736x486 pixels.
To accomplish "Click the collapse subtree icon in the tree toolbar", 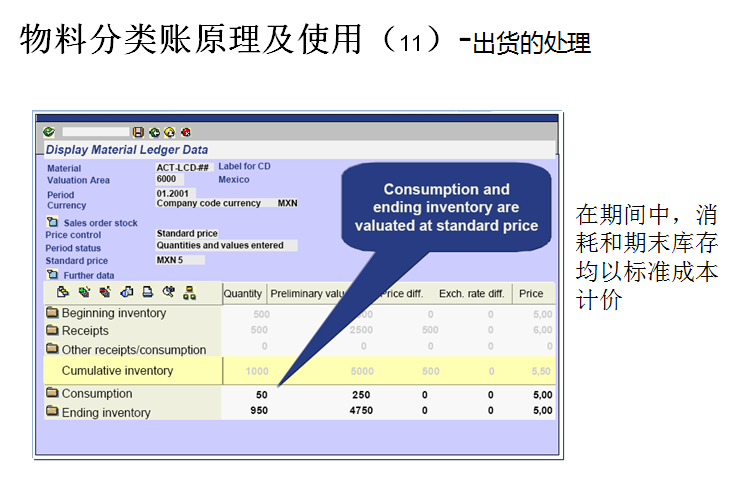I will coord(106,293).
